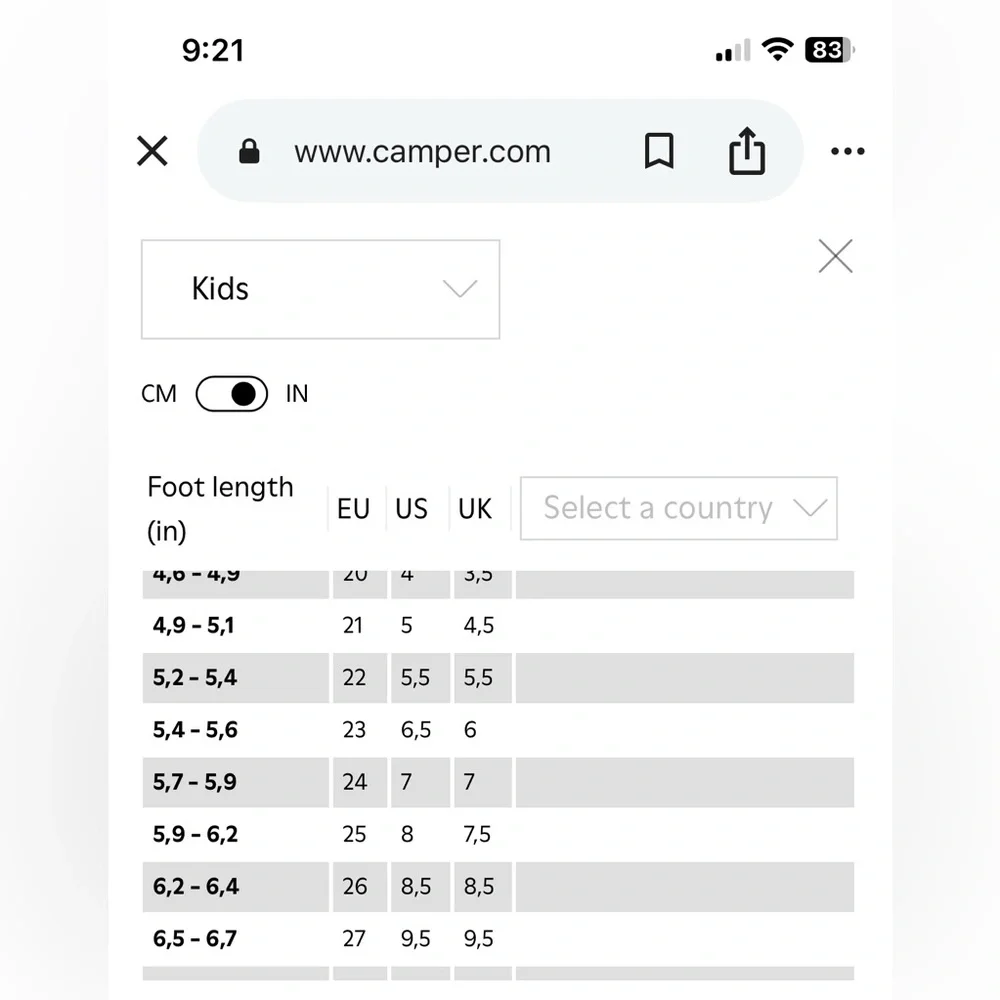Tap the battery indicator showing 83
This screenshot has width=1000, height=1000.
829,50
